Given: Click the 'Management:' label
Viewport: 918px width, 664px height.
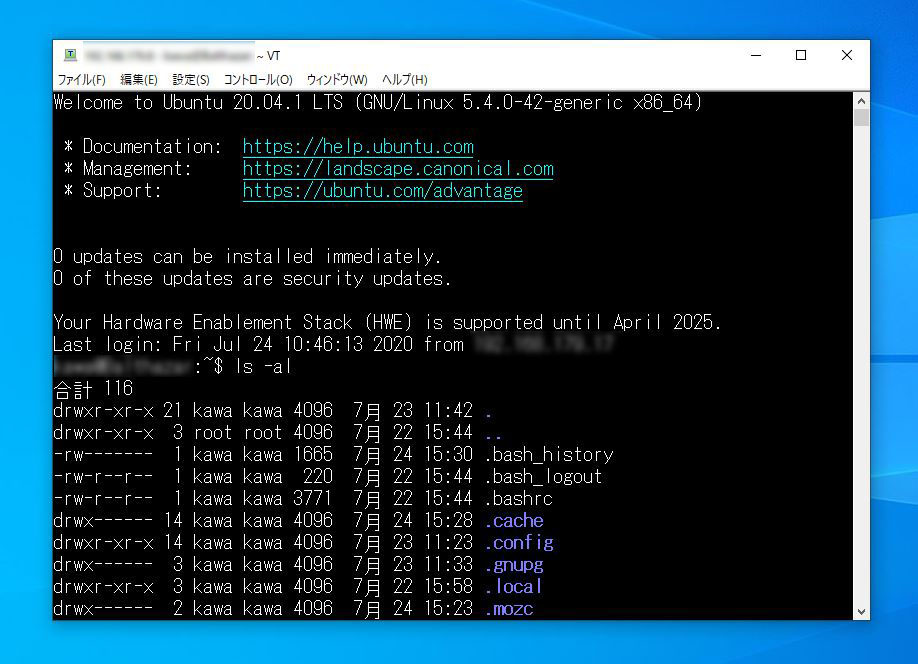Looking at the screenshot, I should pos(137,169).
